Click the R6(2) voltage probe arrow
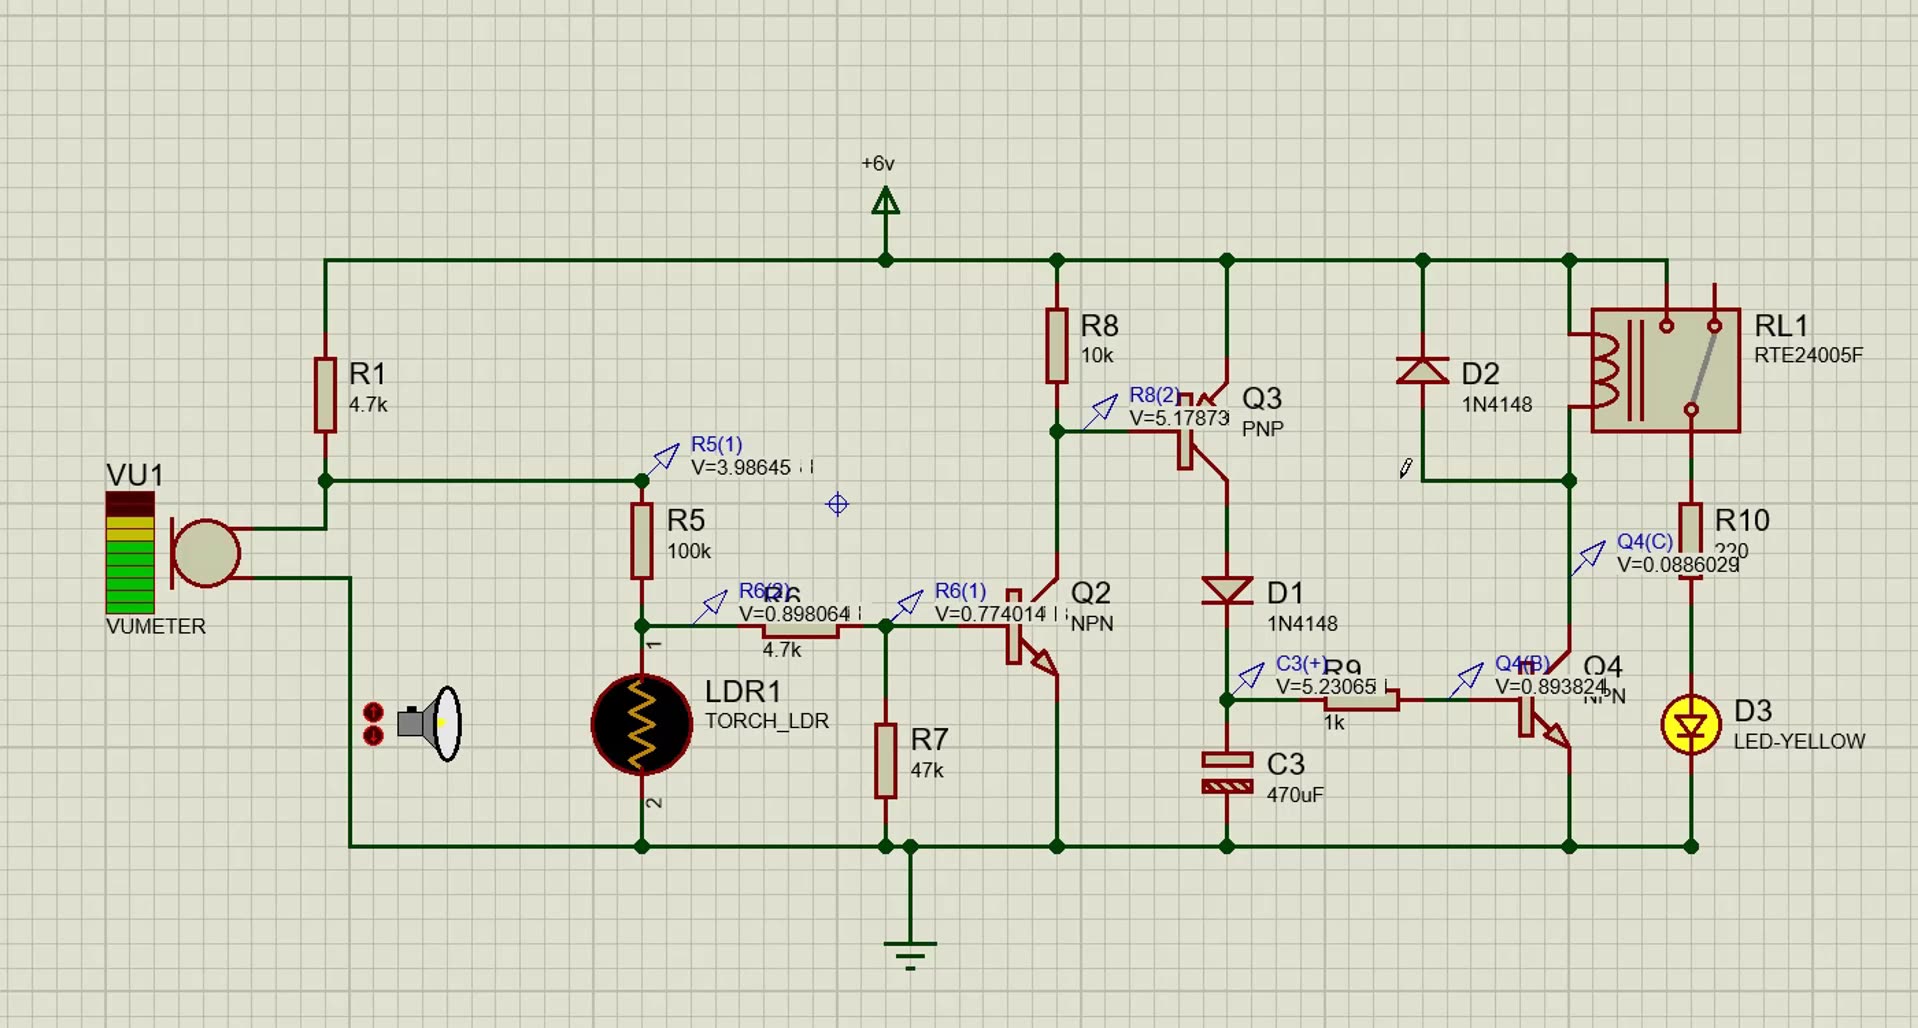Screen dimensions: 1918x1028 coord(710,606)
